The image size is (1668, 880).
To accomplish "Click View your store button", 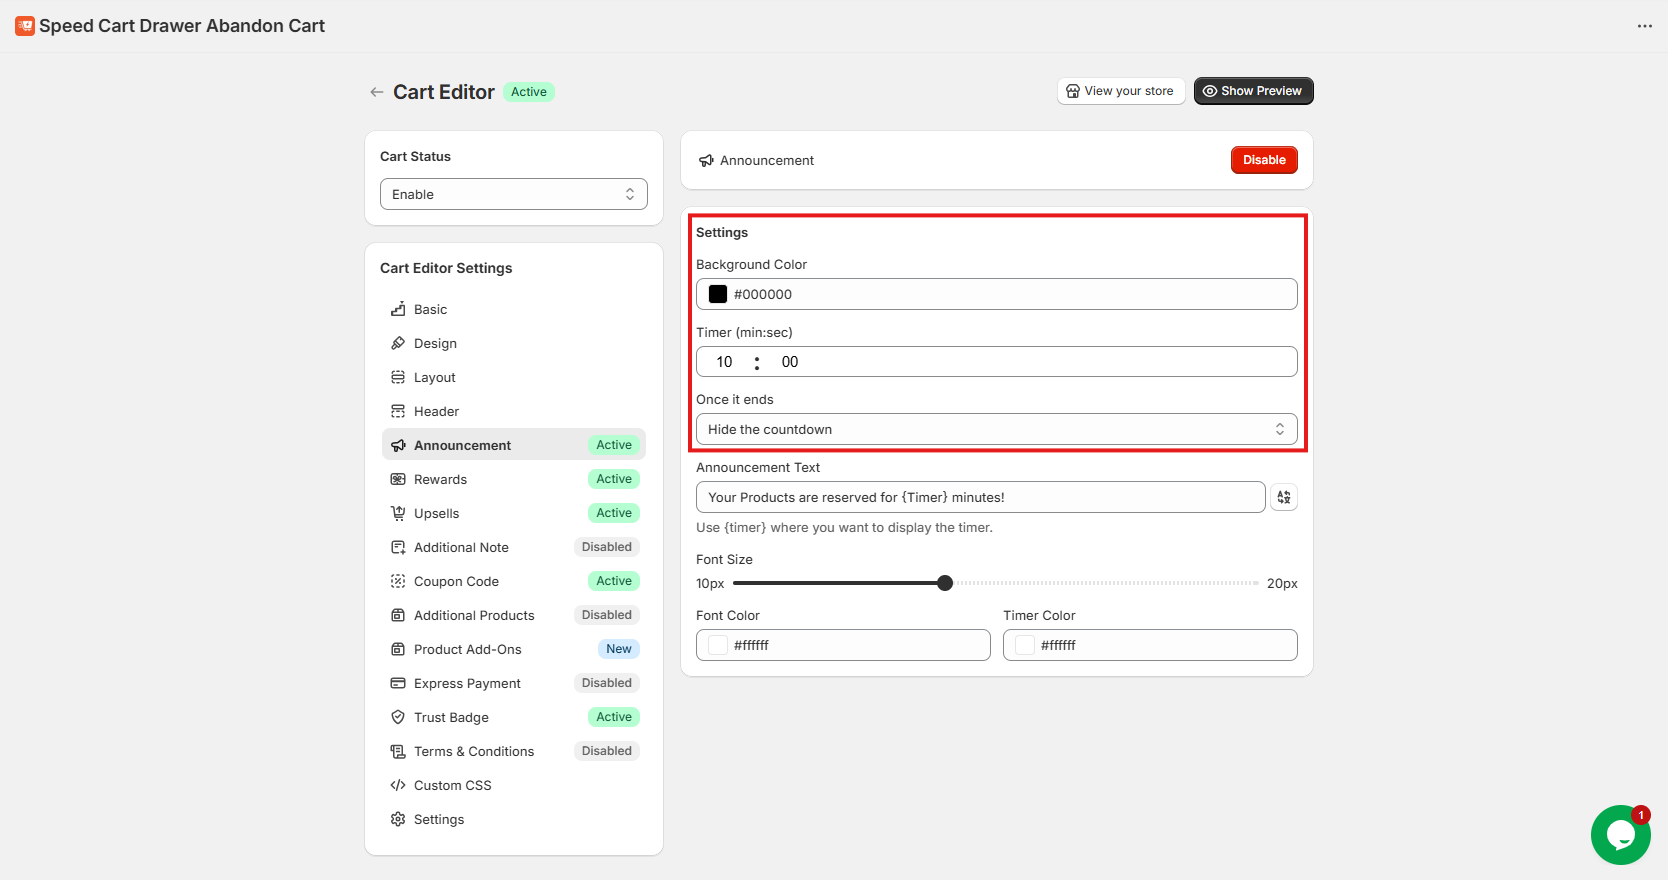I will (1120, 91).
